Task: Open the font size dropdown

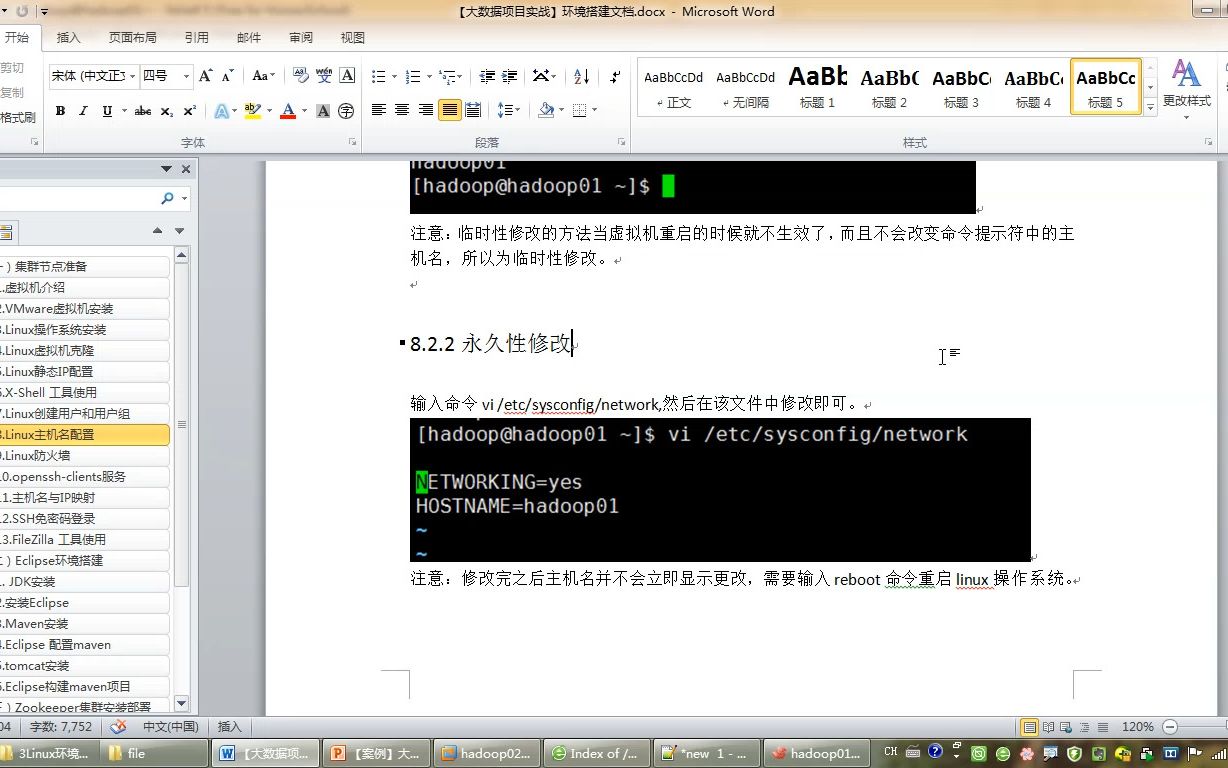Action: tap(186, 76)
